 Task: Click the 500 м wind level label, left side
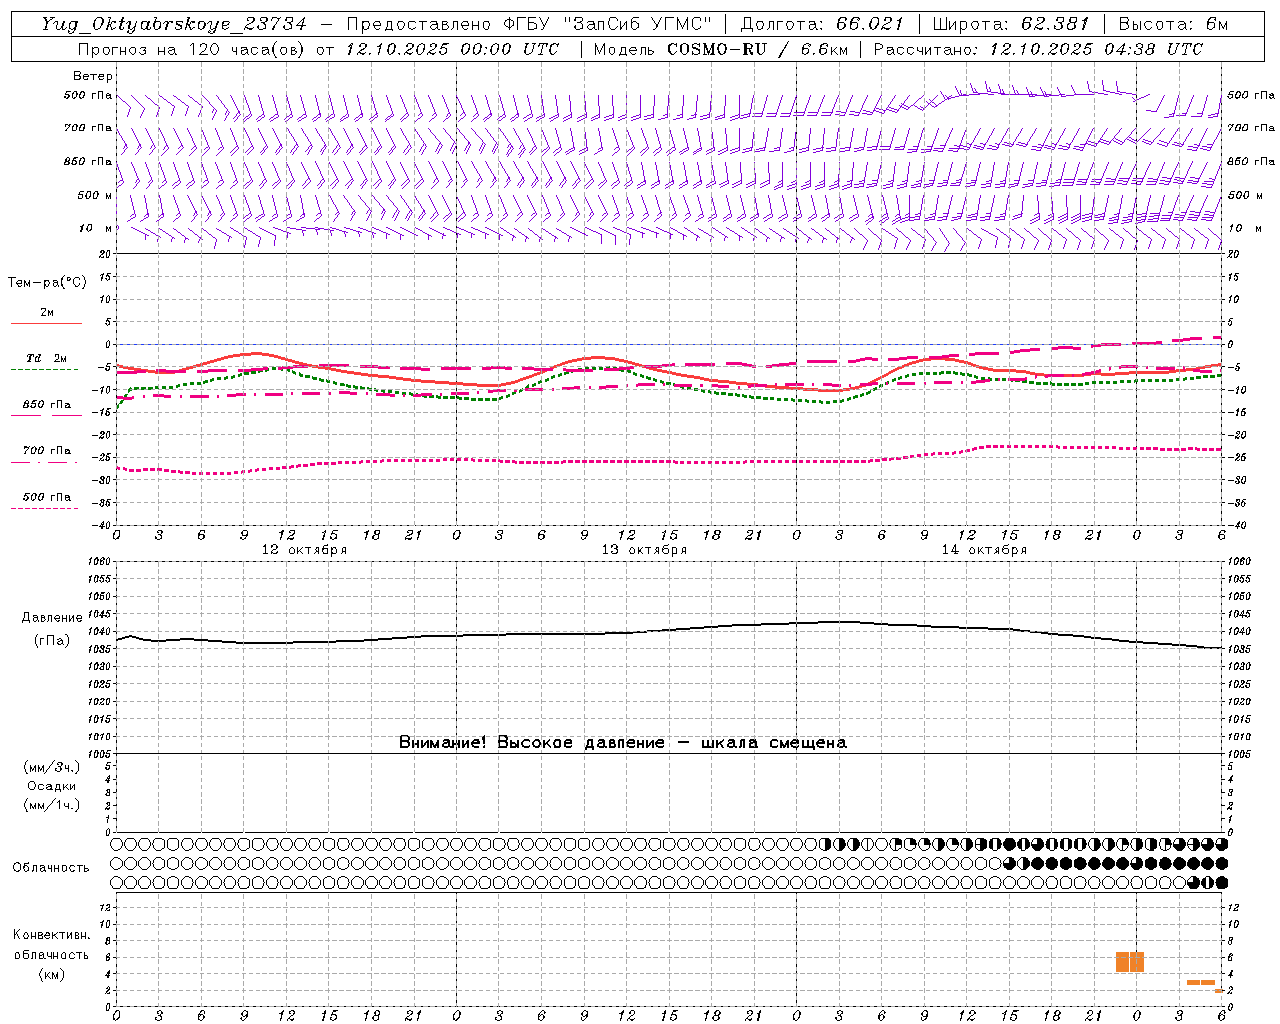(96, 195)
